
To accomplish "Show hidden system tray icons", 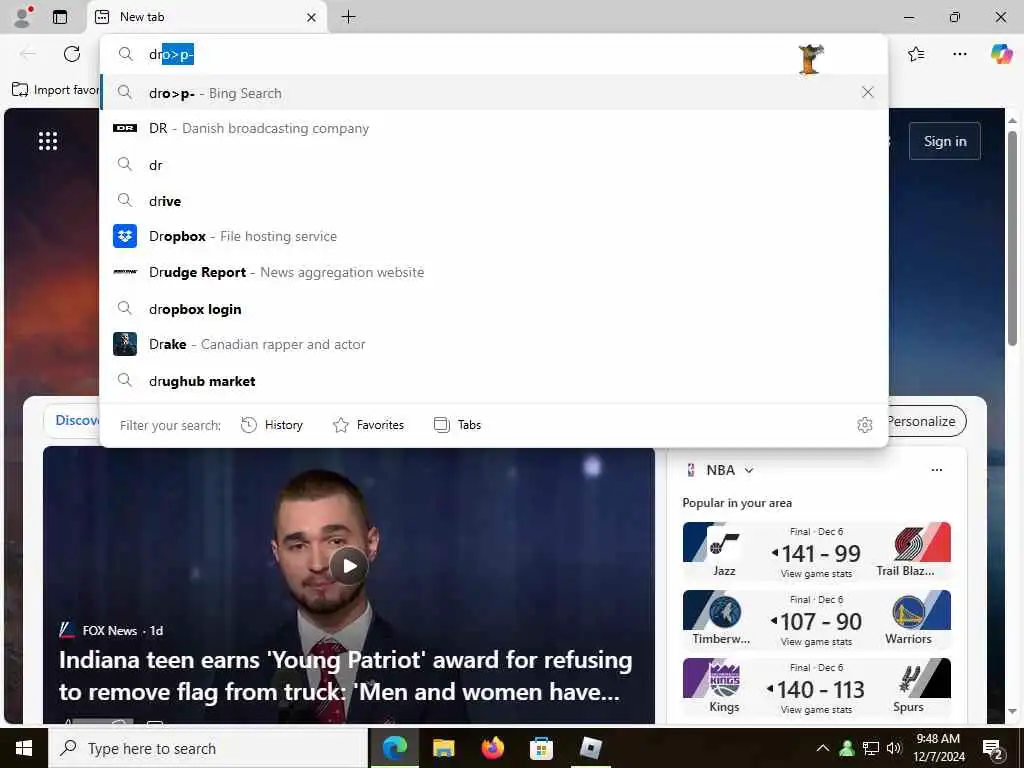I will pos(823,748).
